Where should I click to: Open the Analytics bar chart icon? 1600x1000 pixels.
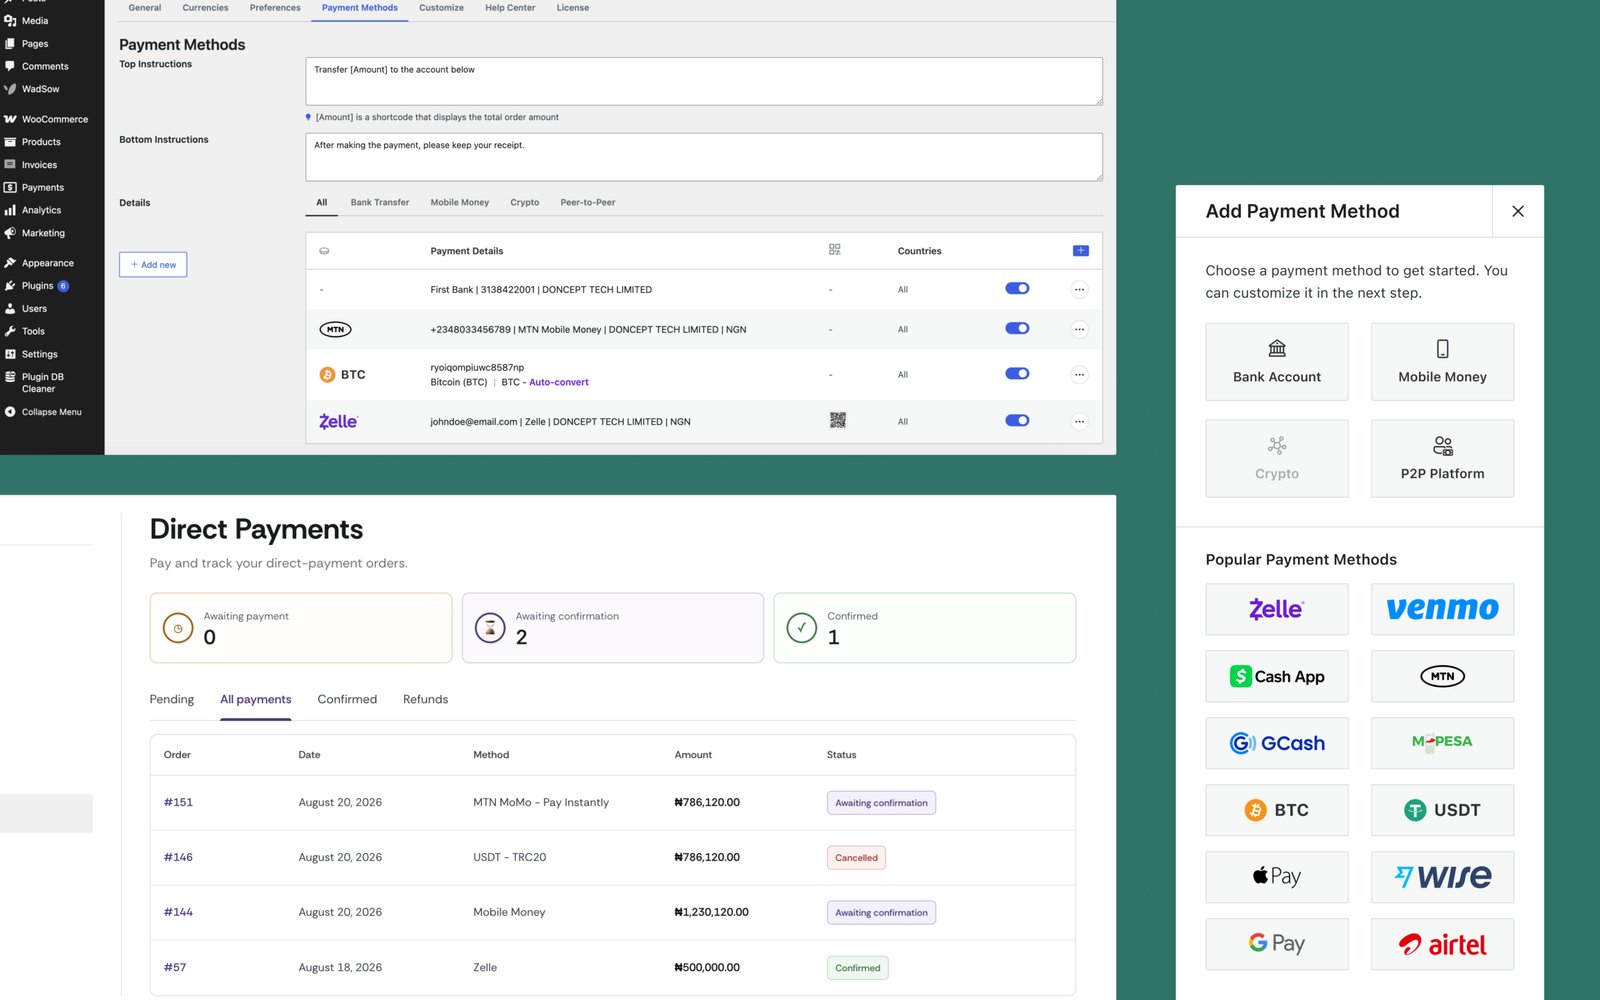[x=10, y=210]
